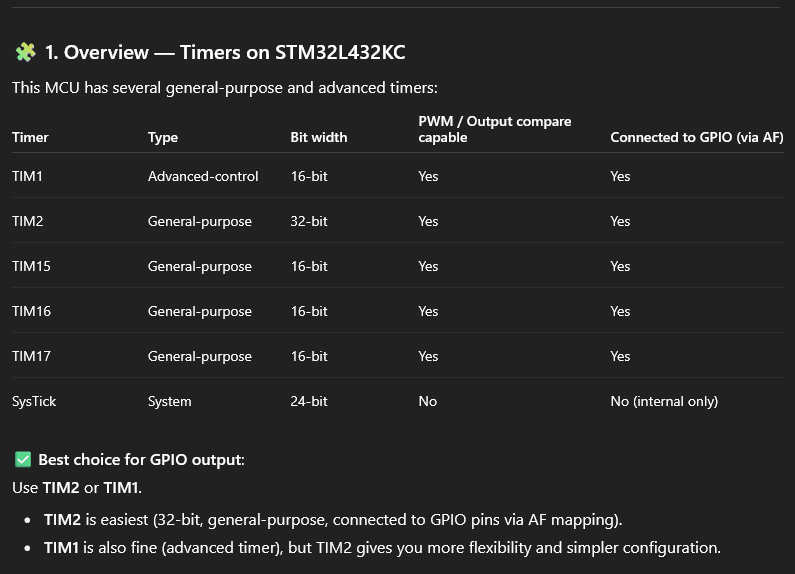795x574 pixels.
Task: Click the "Best choice for GPIO output" text
Action: [141, 460]
